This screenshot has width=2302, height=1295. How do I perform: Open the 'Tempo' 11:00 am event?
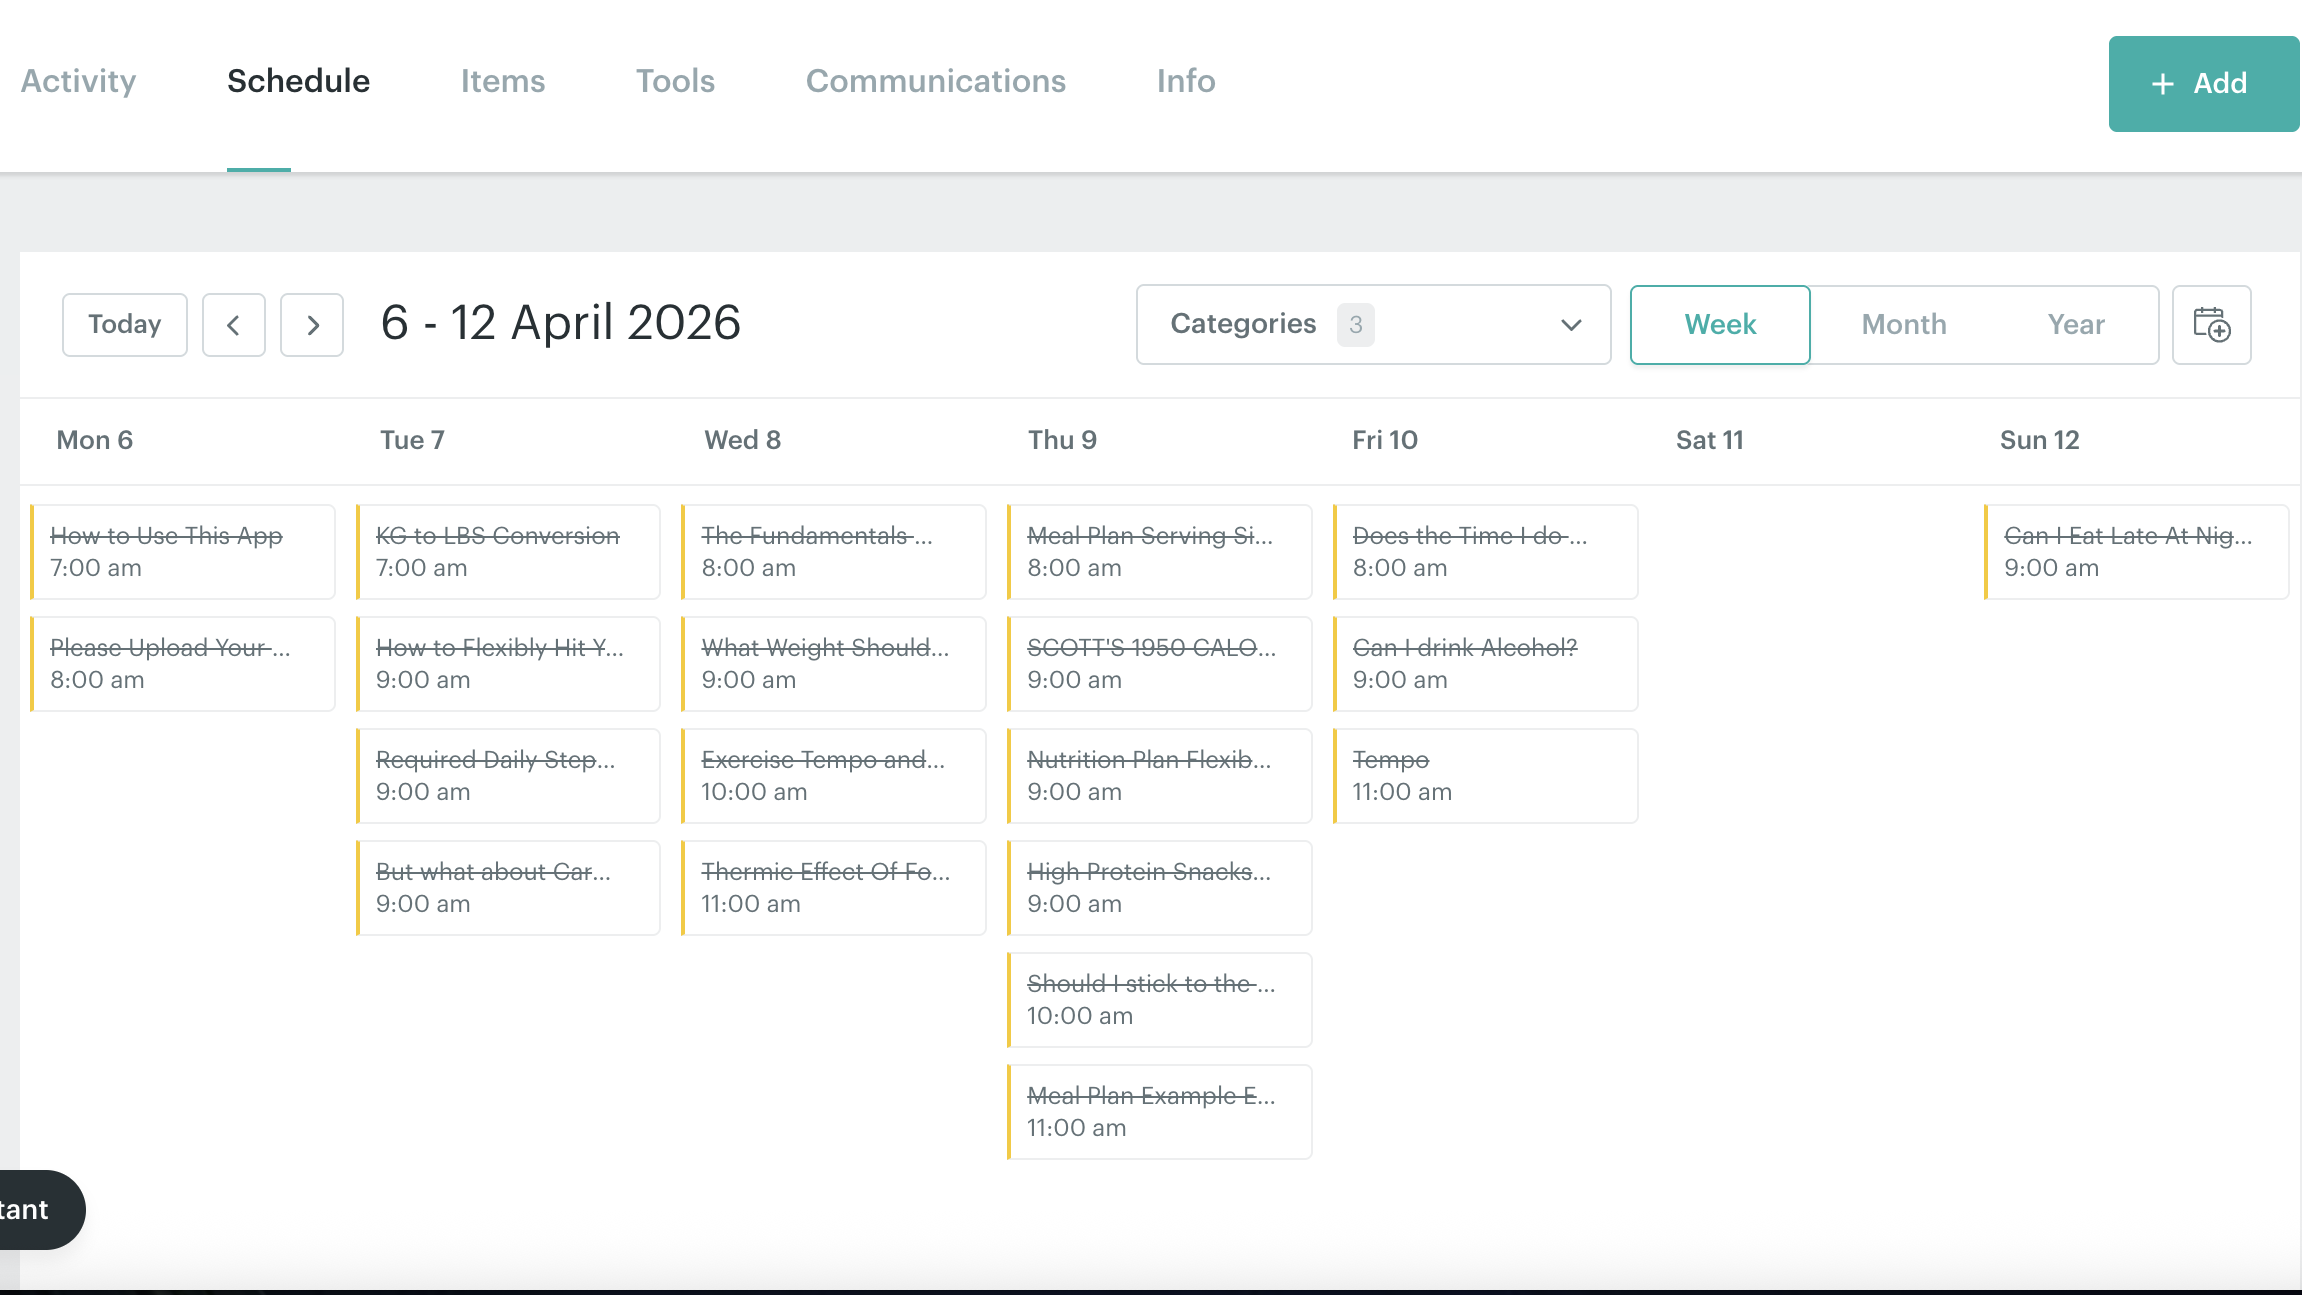click(1485, 775)
